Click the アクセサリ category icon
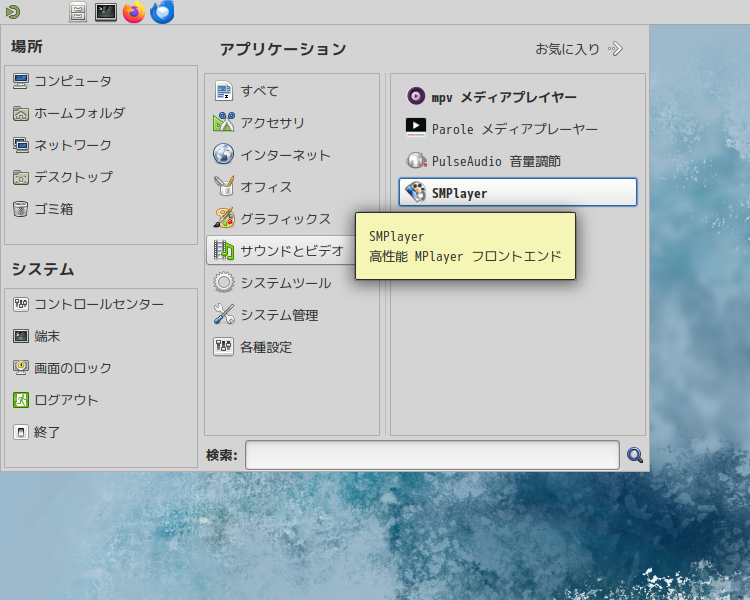The width and height of the screenshot is (750, 600). (223, 123)
